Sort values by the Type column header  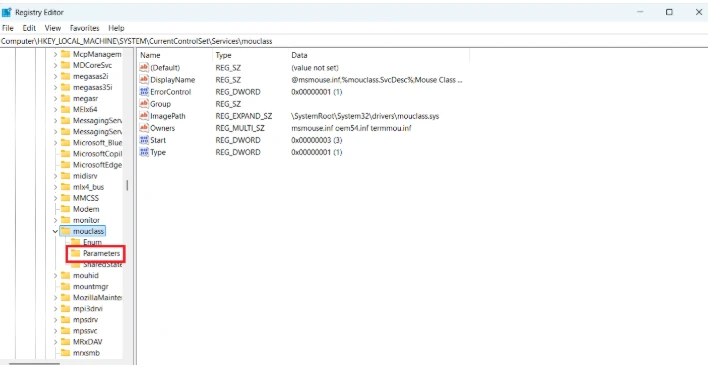[250, 56]
